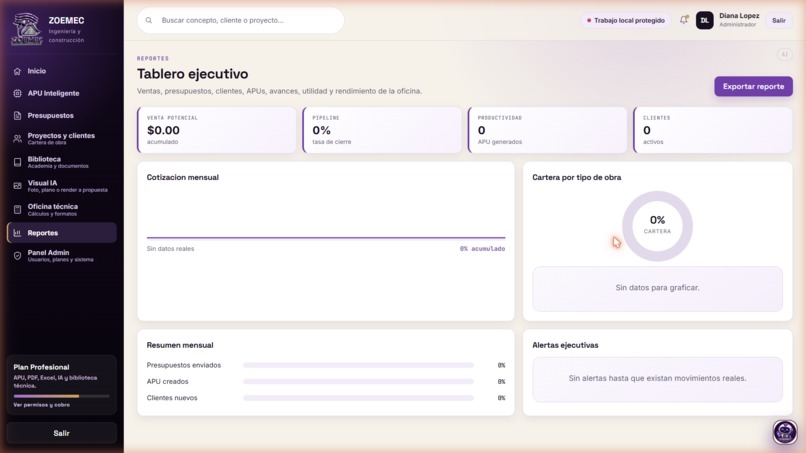Click APU creados progress bar

pyautogui.click(x=358, y=382)
